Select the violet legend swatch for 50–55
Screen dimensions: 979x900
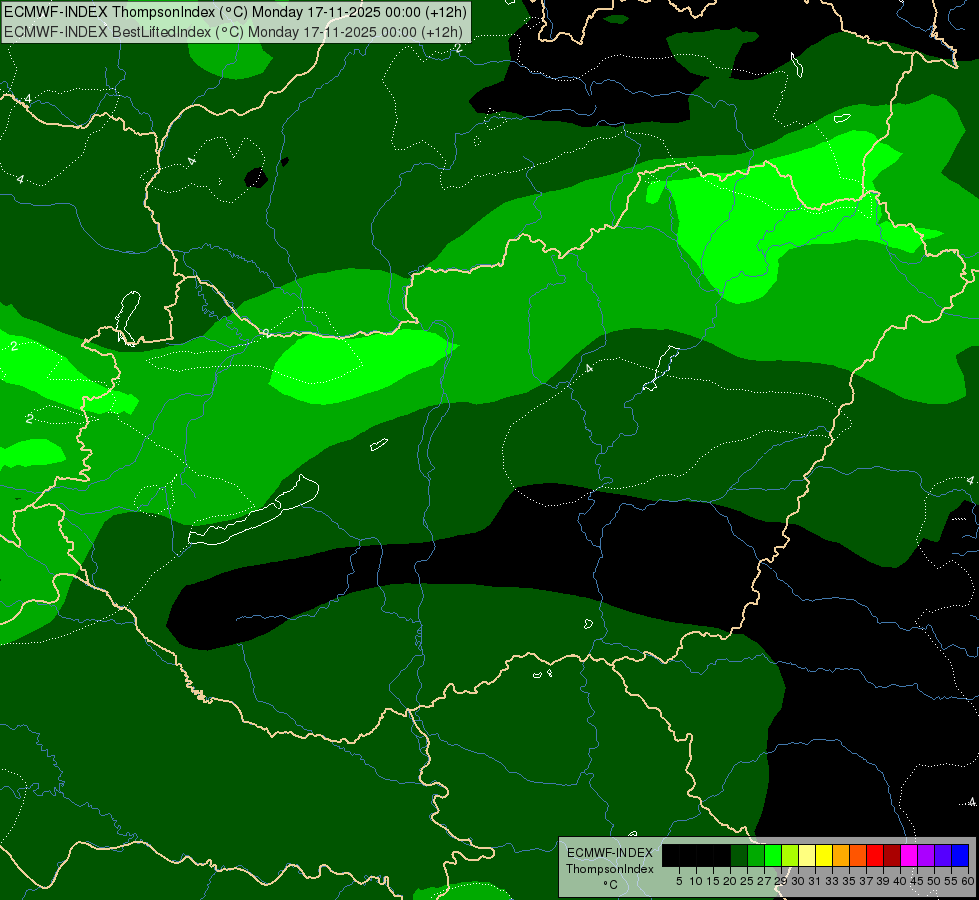pyautogui.click(x=943, y=856)
